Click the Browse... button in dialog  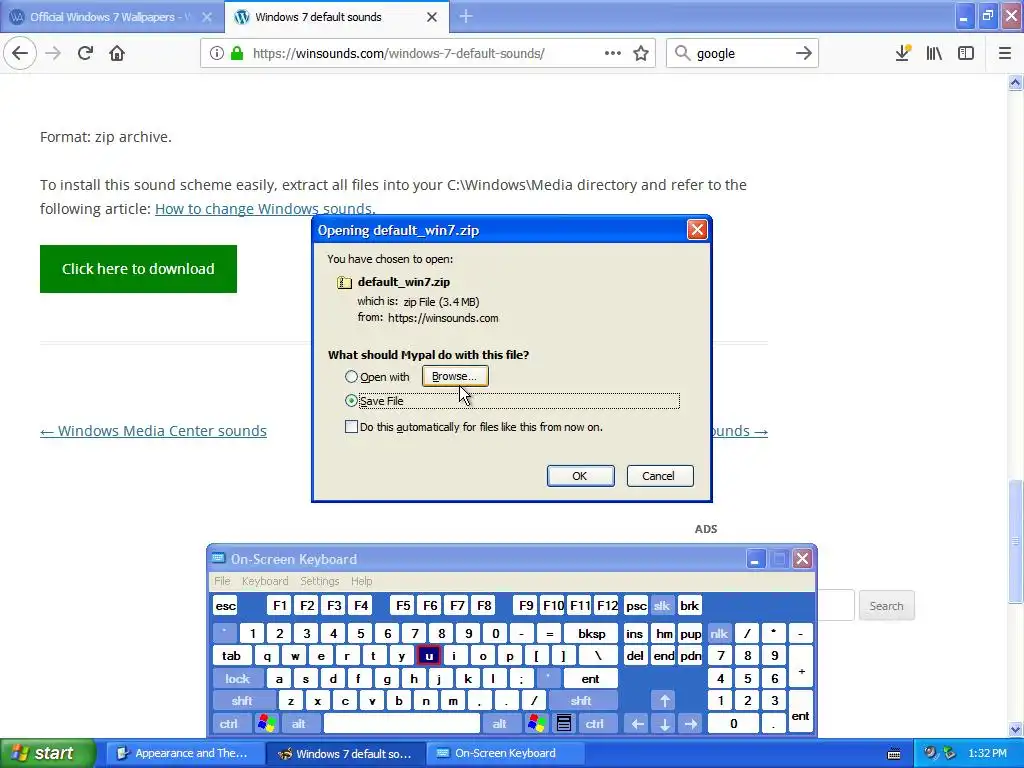(455, 376)
